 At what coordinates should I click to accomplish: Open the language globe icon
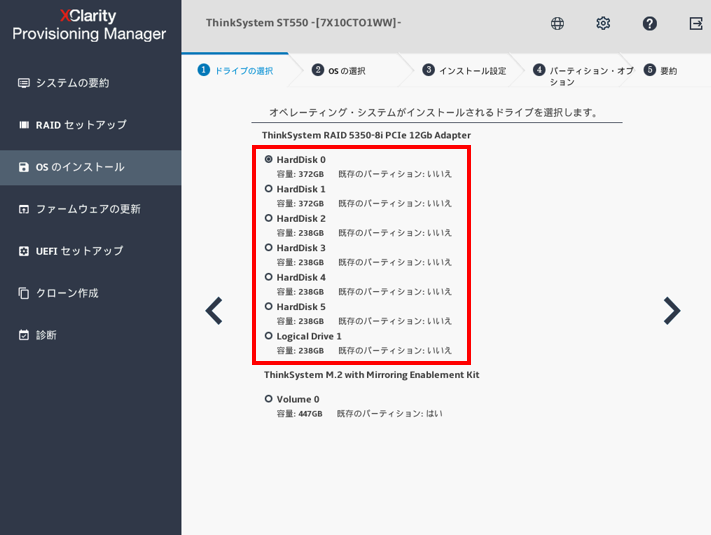coord(557,23)
